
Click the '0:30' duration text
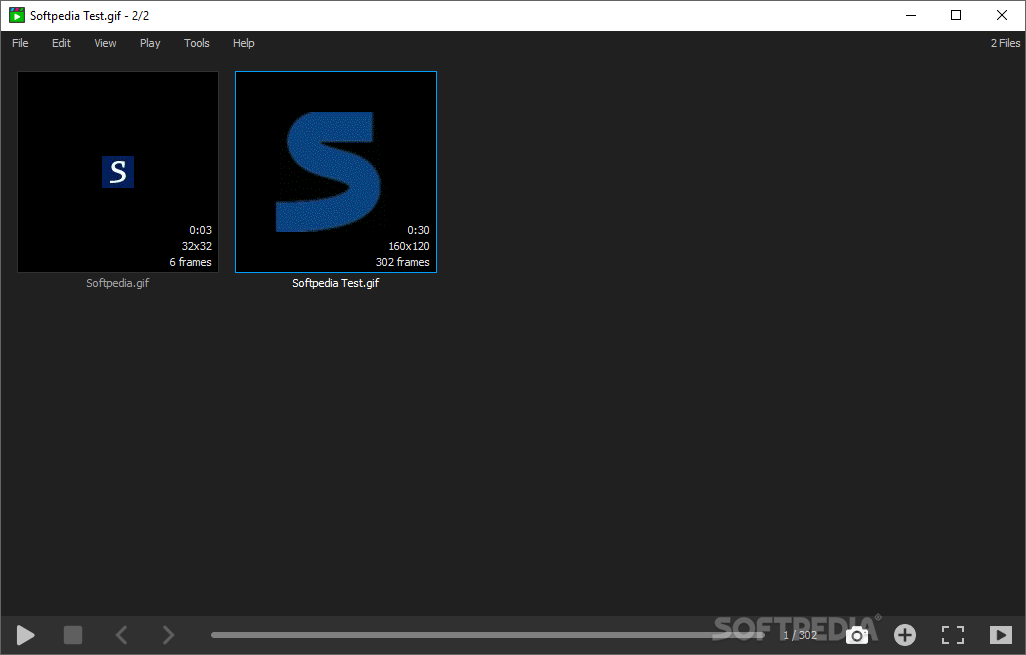[x=418, y=230]
